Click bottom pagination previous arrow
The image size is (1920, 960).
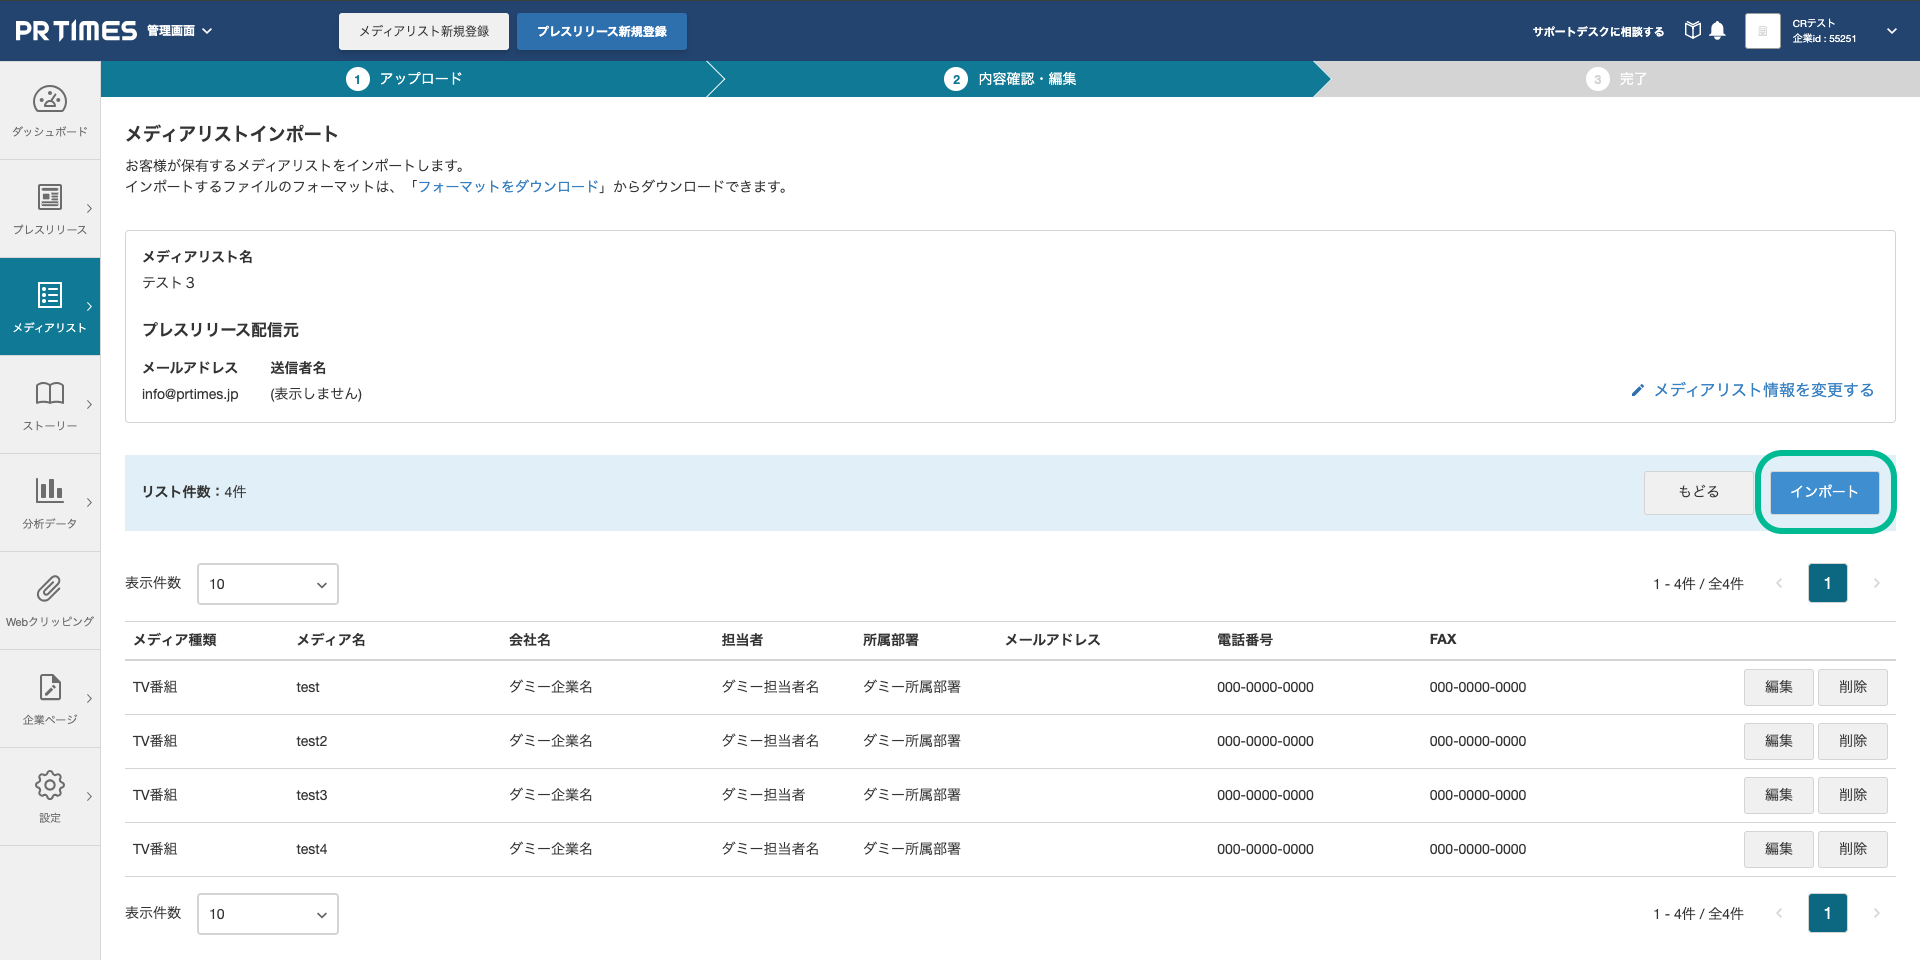point(1779,913)
